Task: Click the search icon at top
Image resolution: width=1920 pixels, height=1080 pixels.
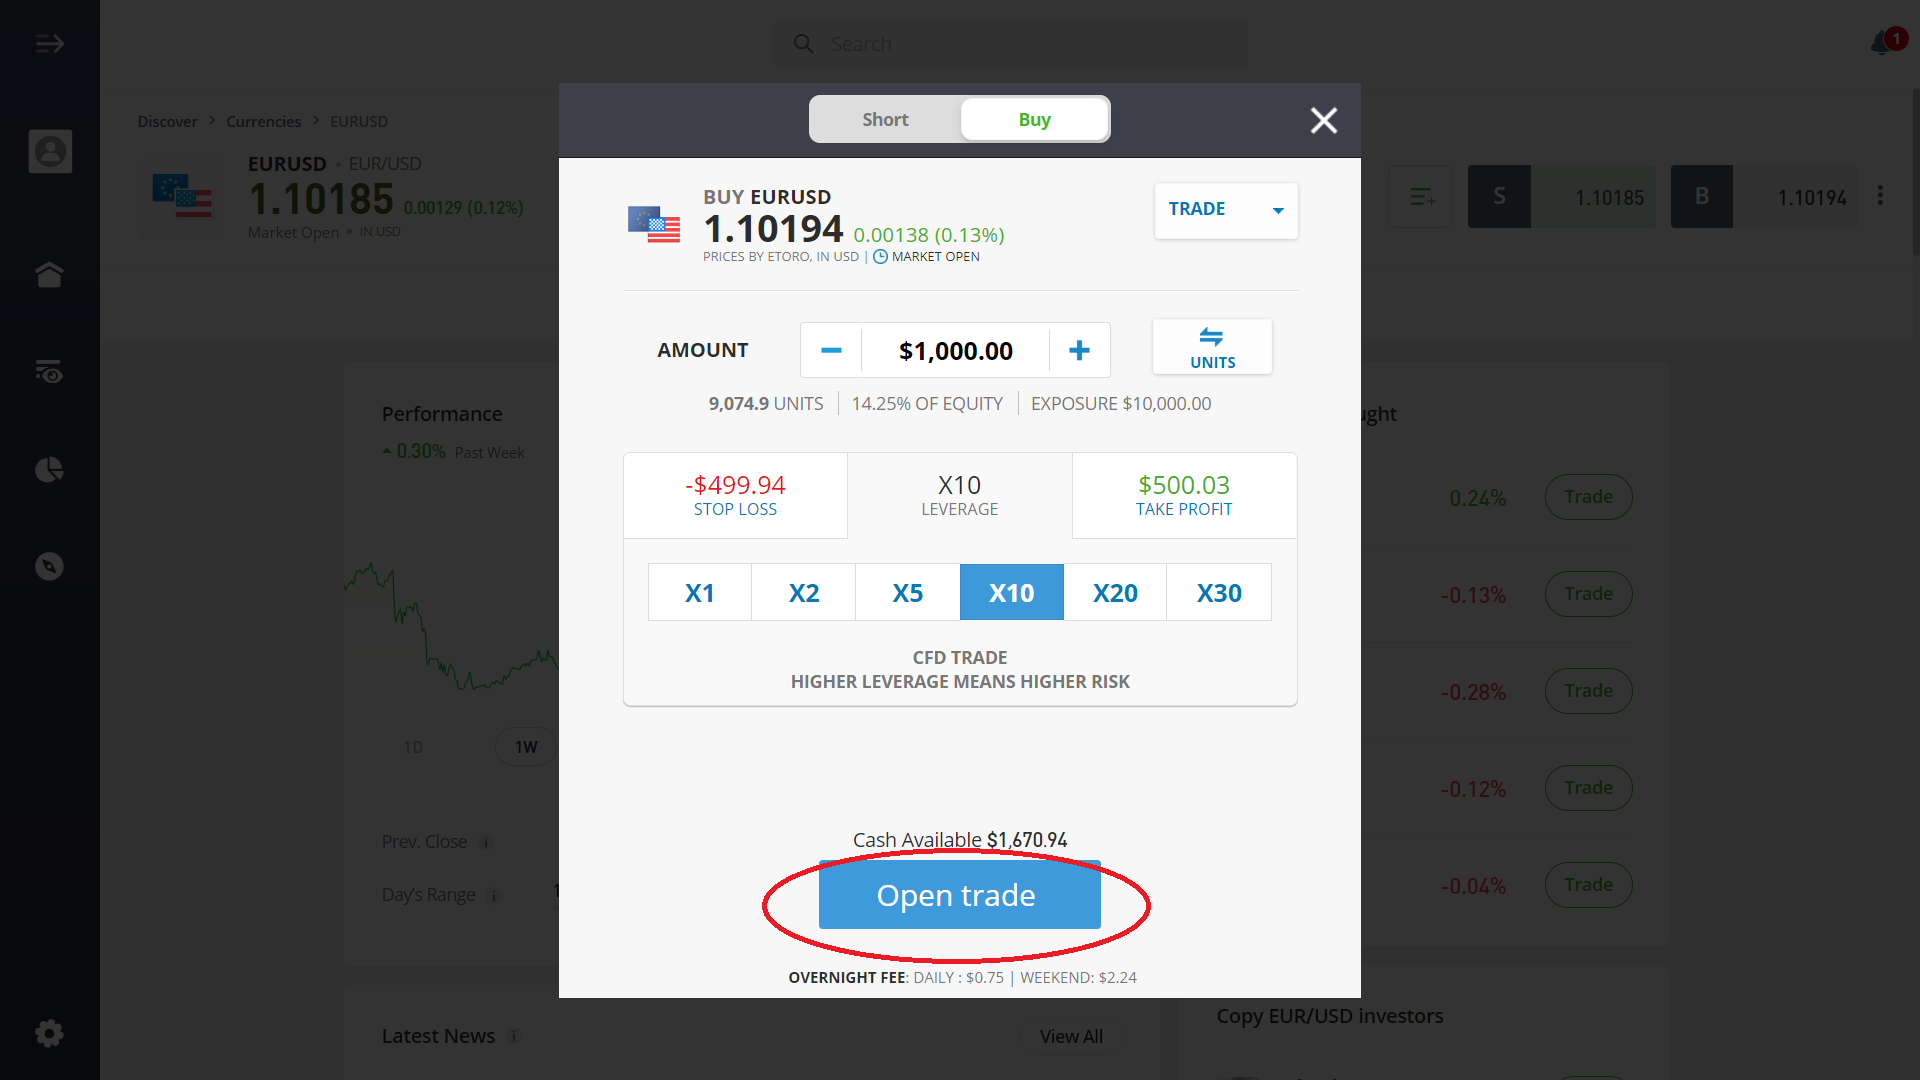Action: click(x=803, y=44)
